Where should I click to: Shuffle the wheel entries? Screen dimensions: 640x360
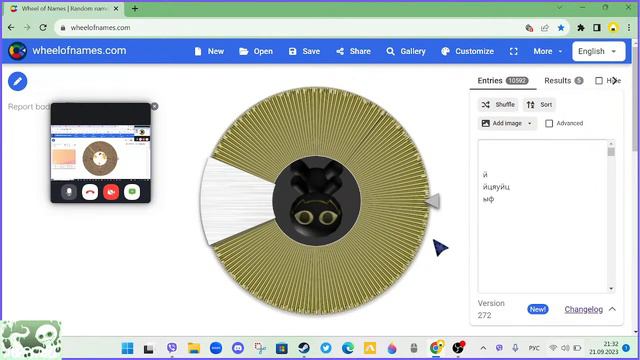coord(498,105)
